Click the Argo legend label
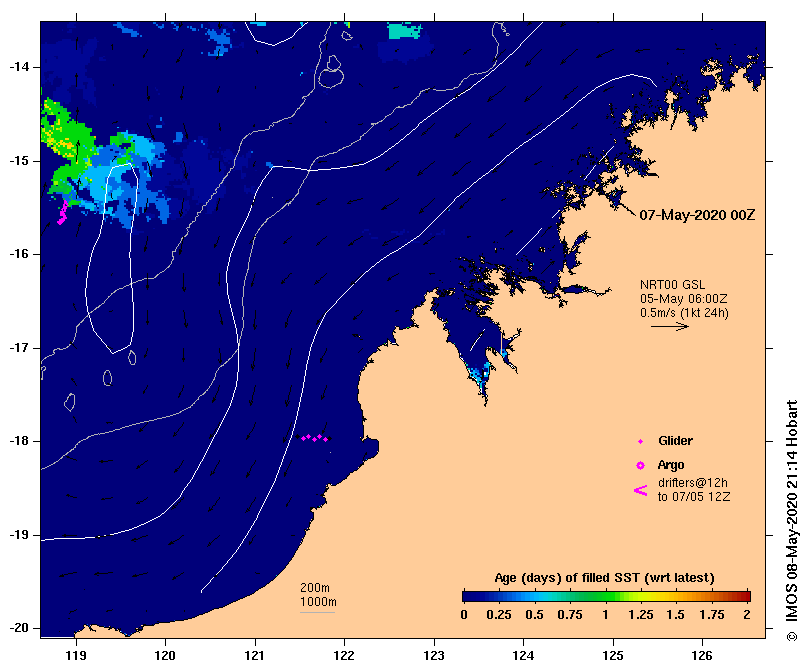Image resolution: width=809 pixels, height=672 pixels. pos(671,465)
